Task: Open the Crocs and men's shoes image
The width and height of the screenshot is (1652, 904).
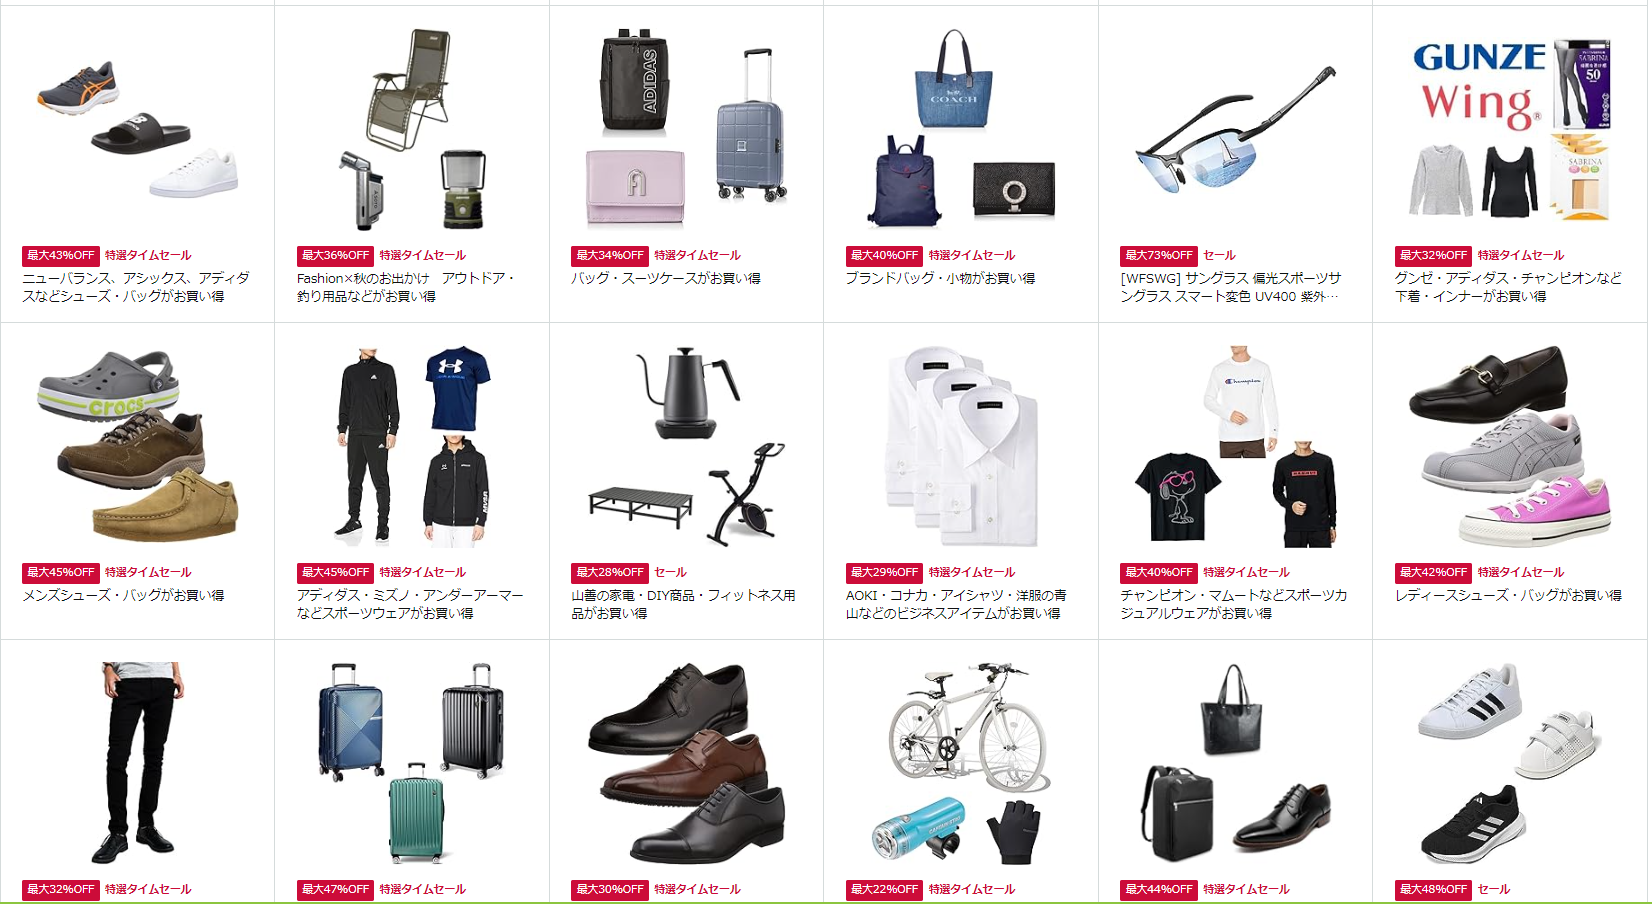Action: (x=137, y=446)
